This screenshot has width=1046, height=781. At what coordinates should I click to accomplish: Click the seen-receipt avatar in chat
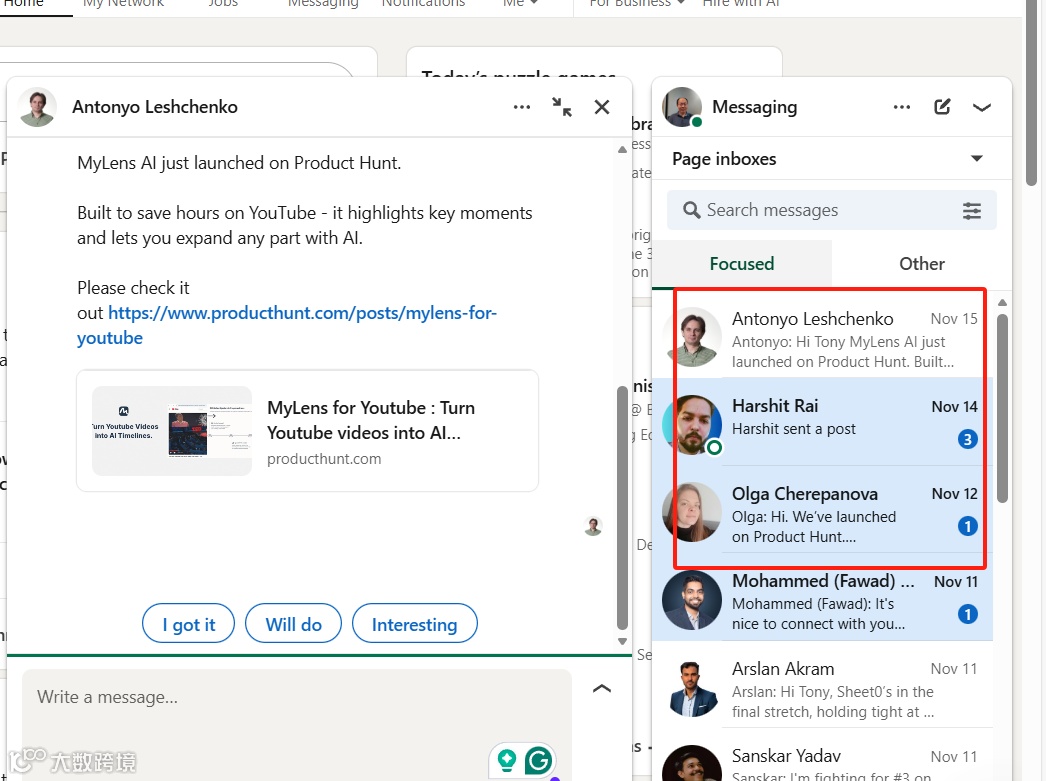click(593, 526)
